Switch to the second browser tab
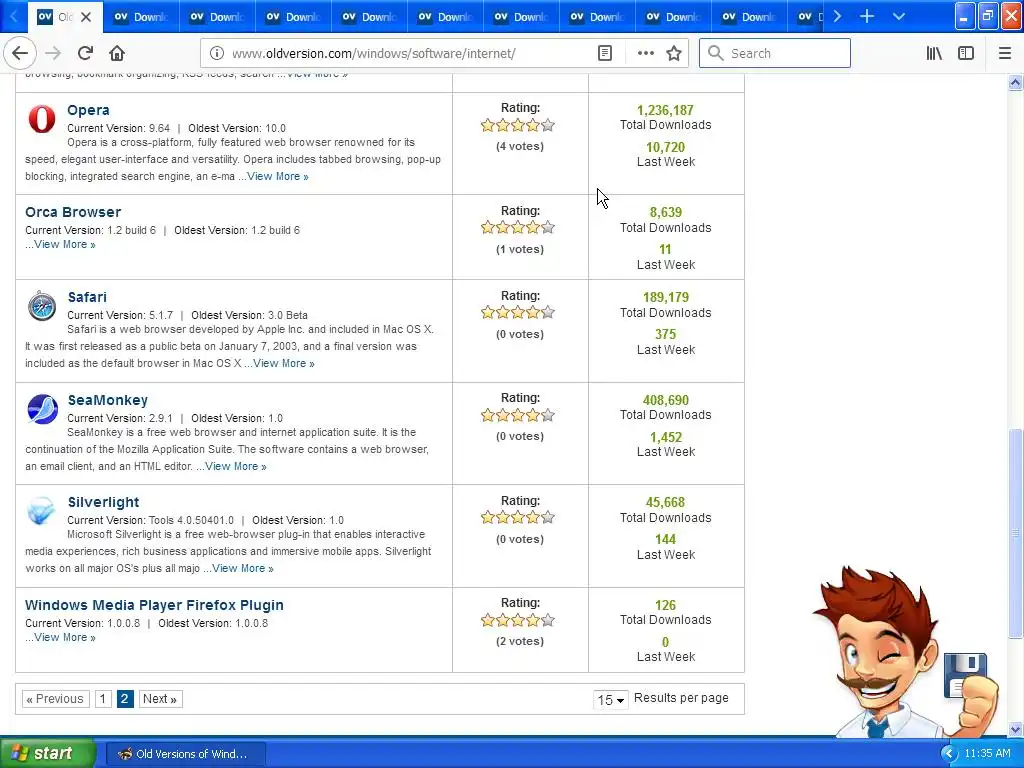This screenshot has height=768, width=1024. pos(140,17)
